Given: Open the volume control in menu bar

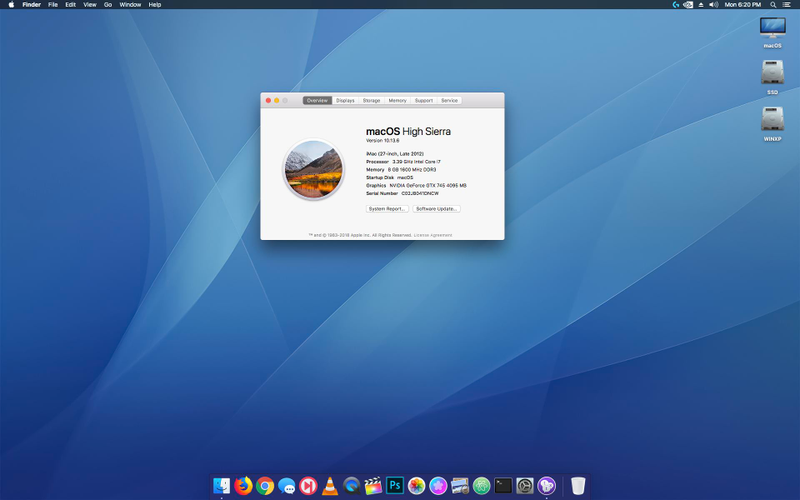Looking at the screenshot, I should pyautogui.click(x=714, y=5).
